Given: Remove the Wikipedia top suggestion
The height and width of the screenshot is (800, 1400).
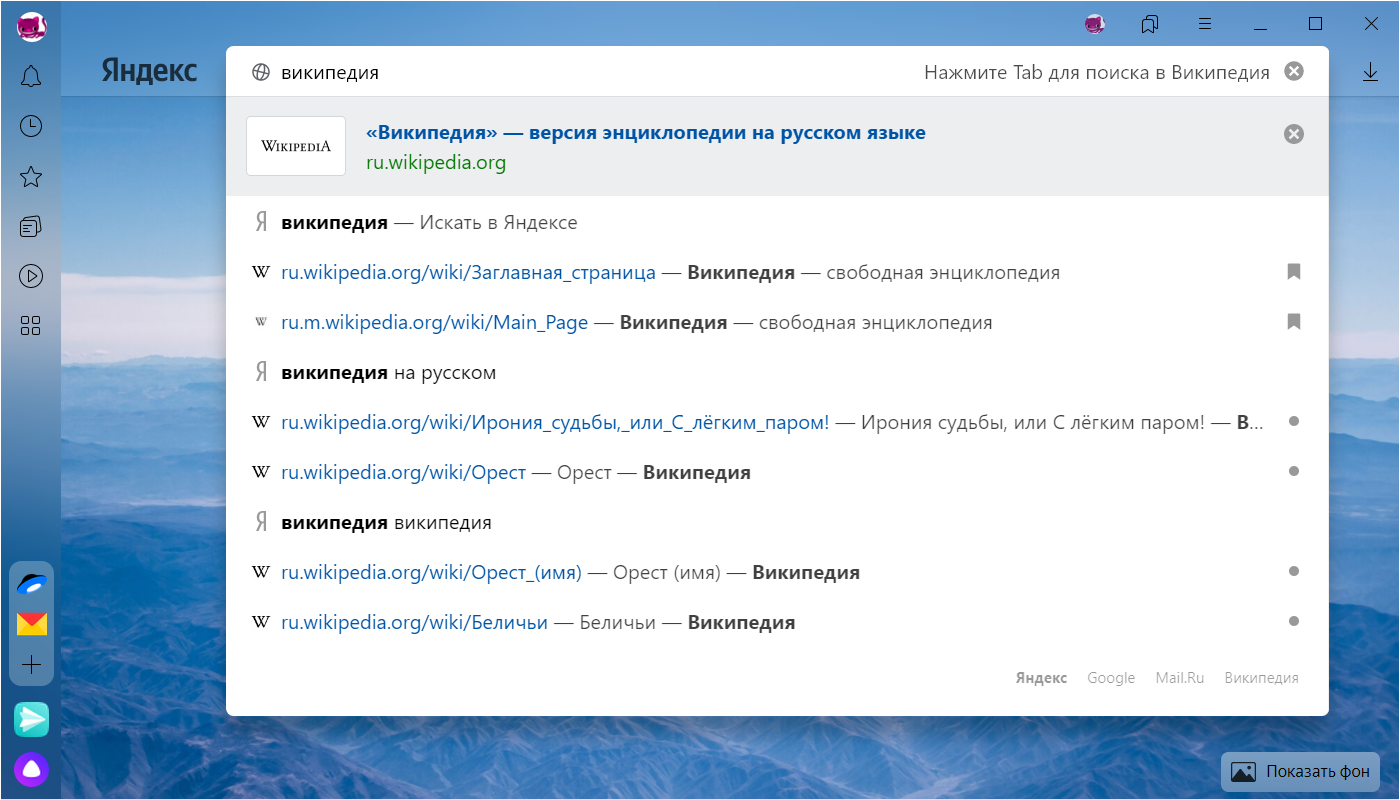Looking at the screenshot, I should [1294, 134].
